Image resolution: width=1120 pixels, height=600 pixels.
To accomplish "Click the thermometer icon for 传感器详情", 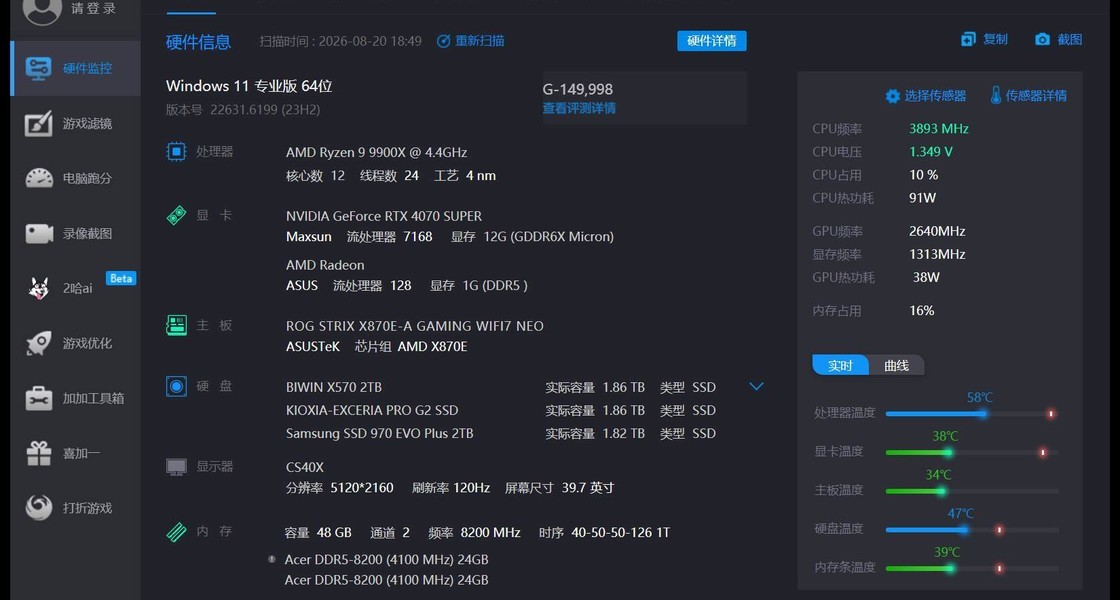I will coord(996,95).
